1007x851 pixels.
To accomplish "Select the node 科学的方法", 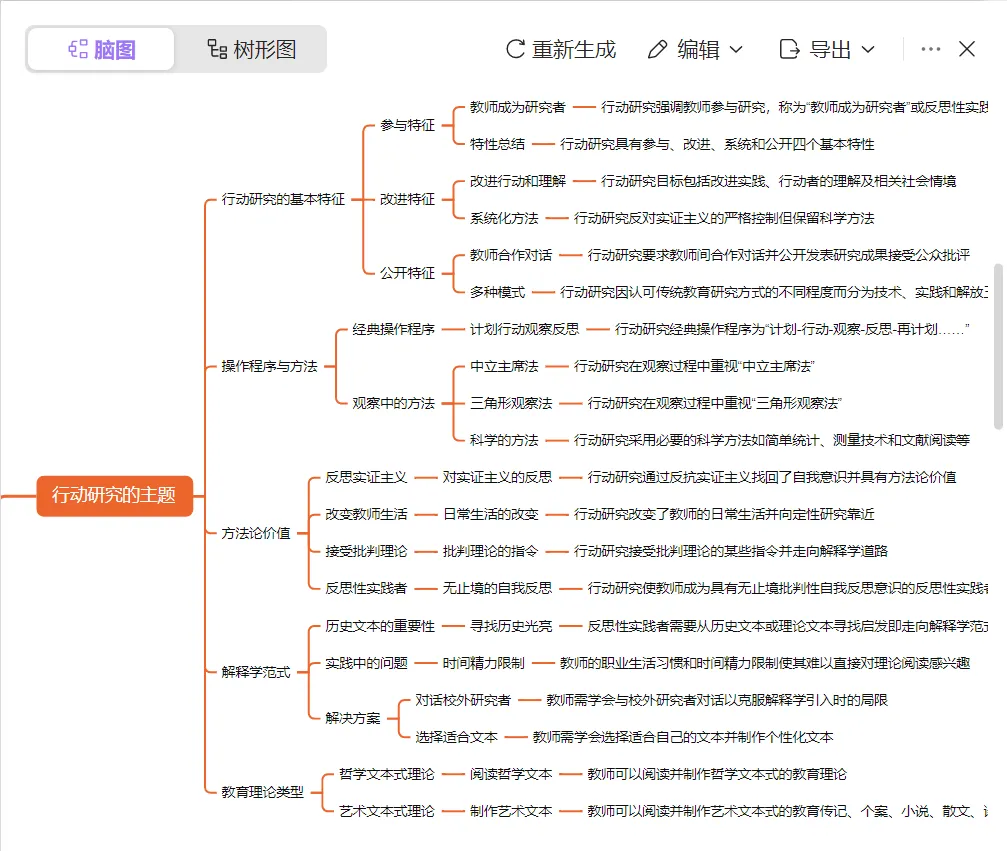I will point(504,441).
